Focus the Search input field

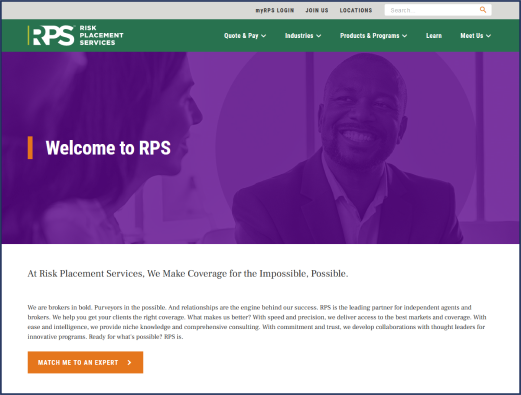pyautogui.click(x=432, y=10)
